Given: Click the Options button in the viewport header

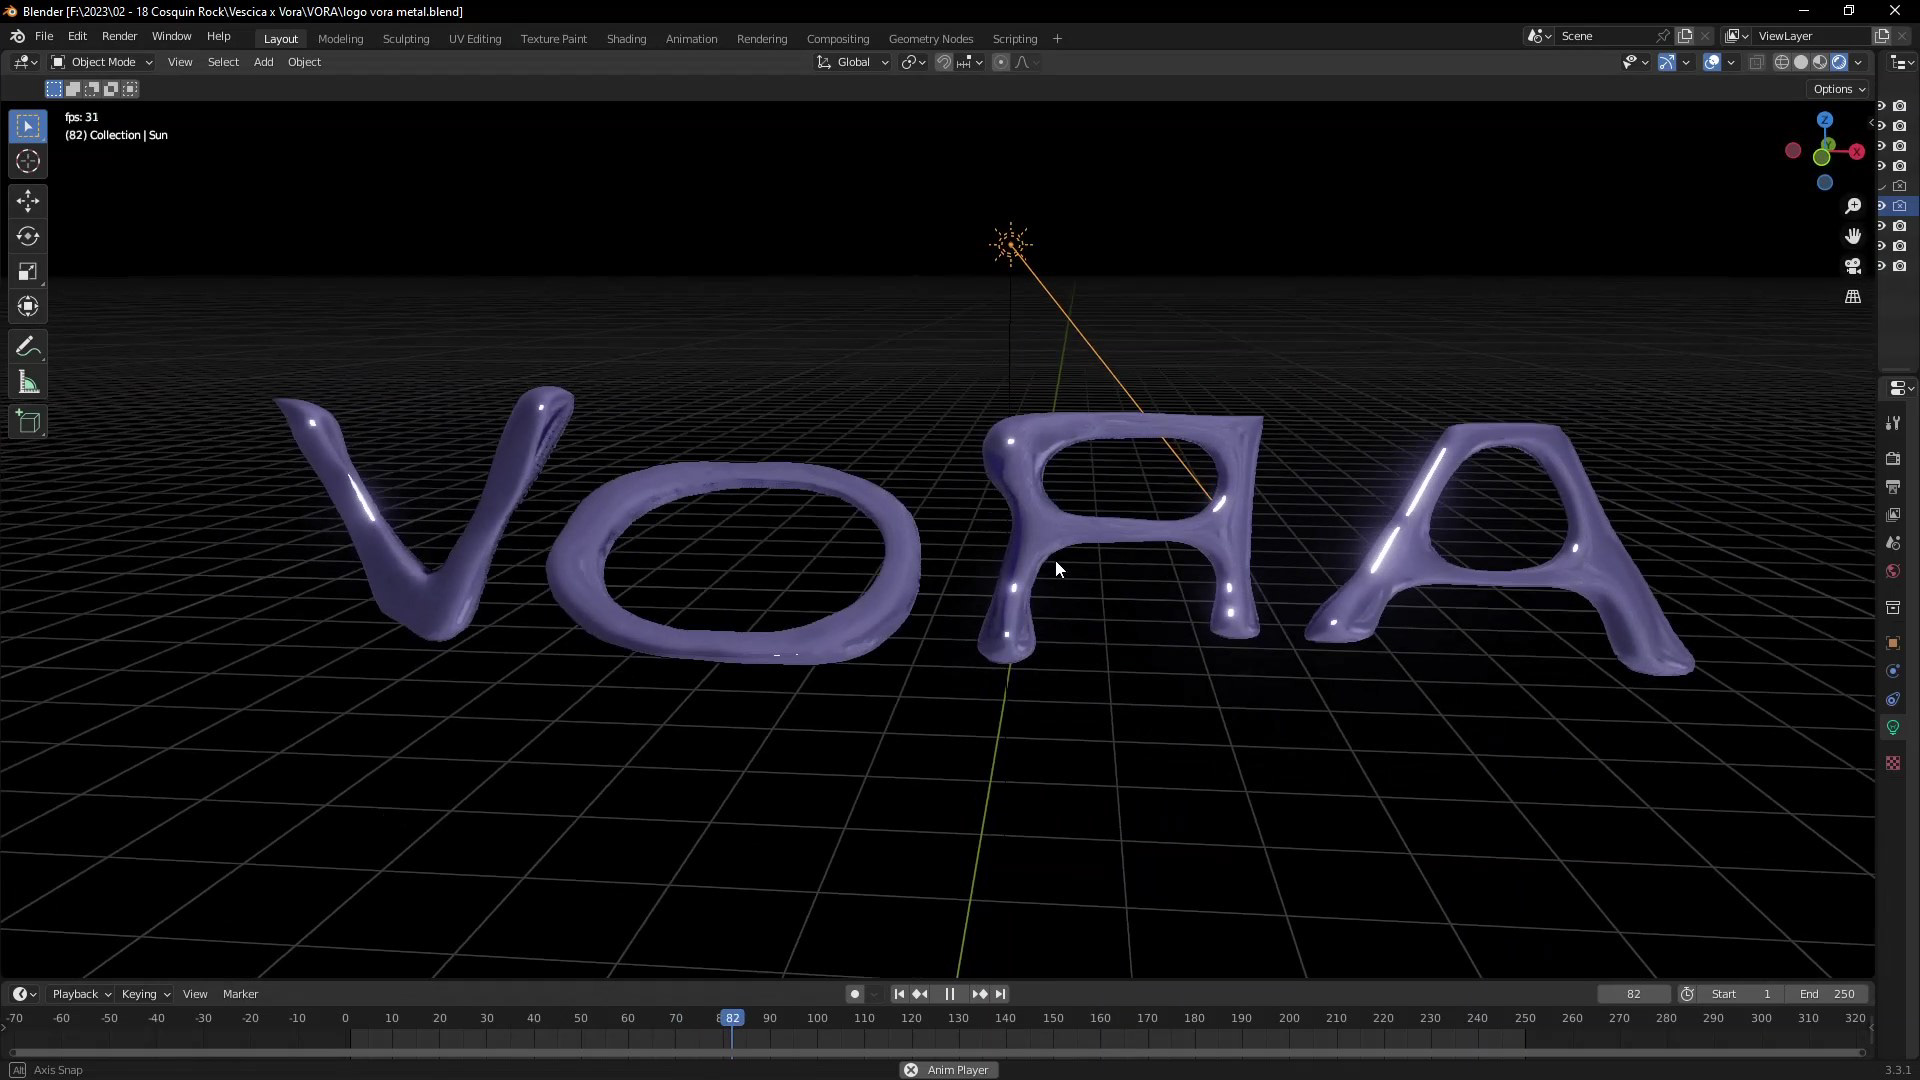Looking at the screenshot, I should coord(1838,89).
